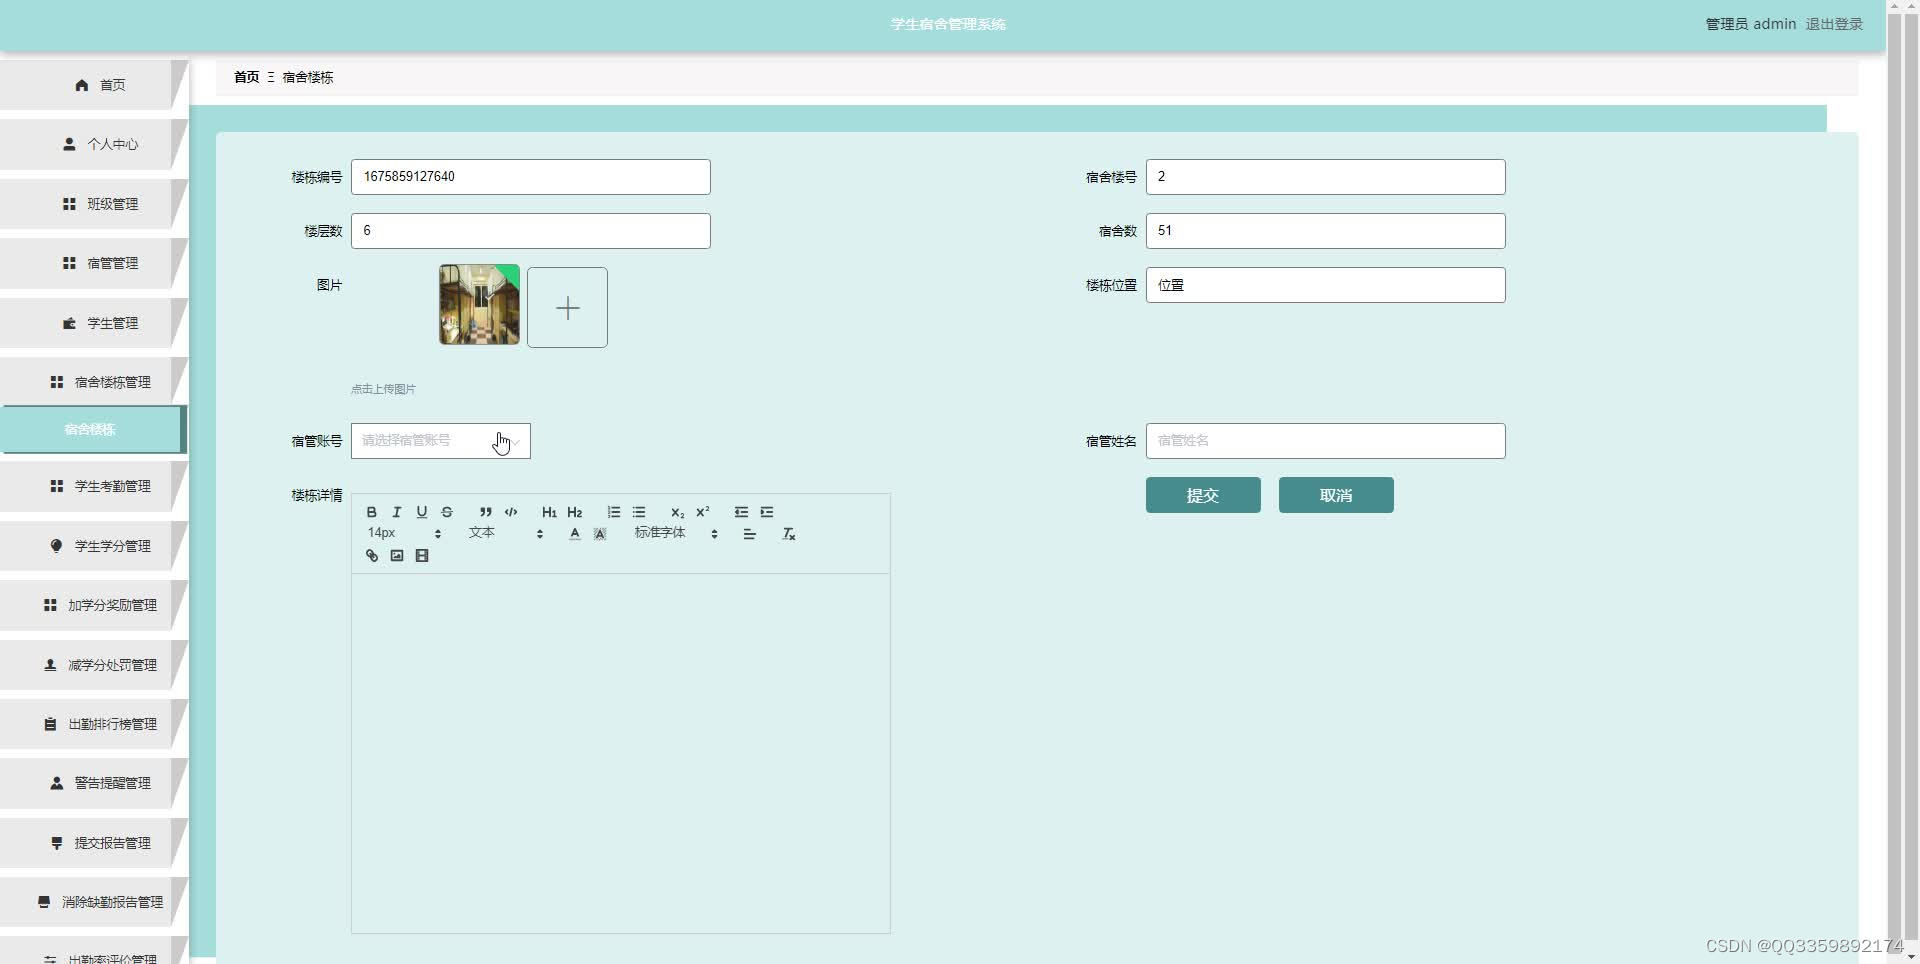This screenshot has height=964, width=1920.
Task: Focus the 楼栋编号 input field
Action: click(x=531, y=177)
